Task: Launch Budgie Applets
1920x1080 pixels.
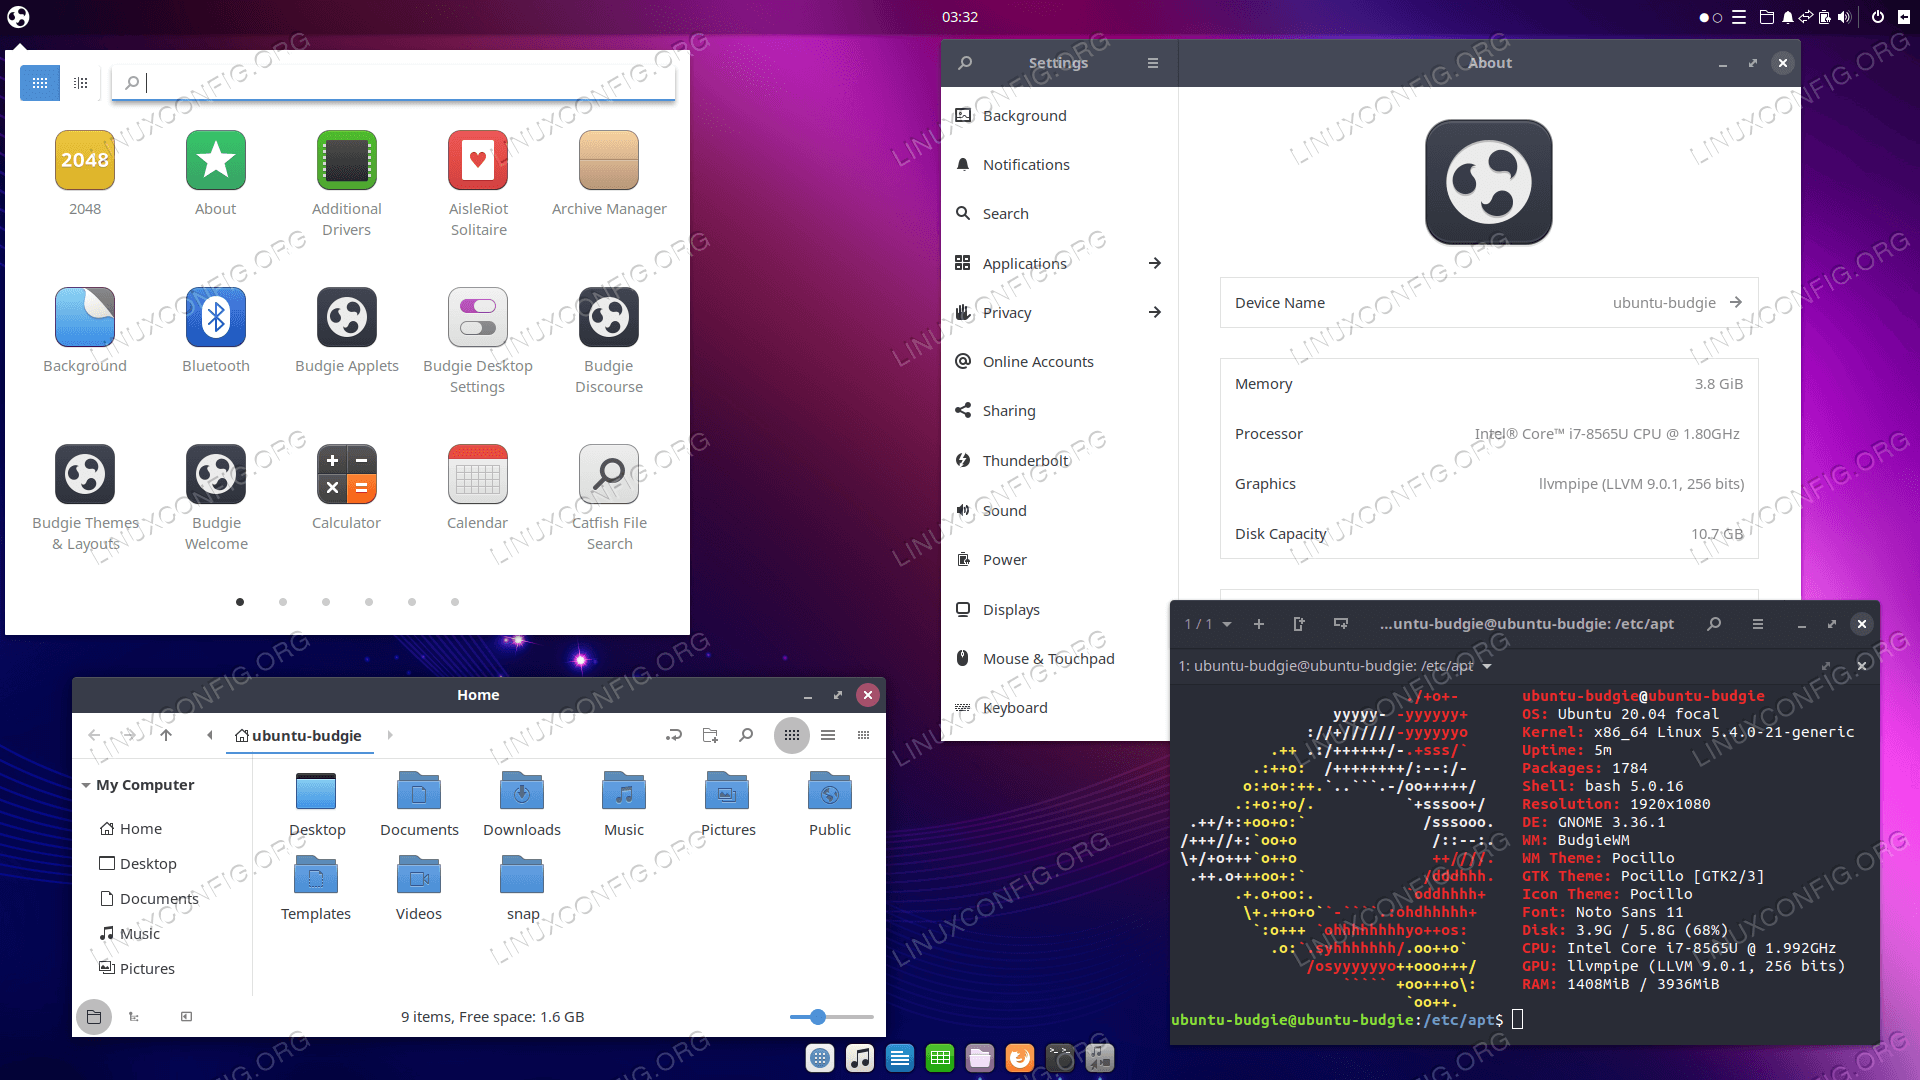Action: (x=347, y=330)
